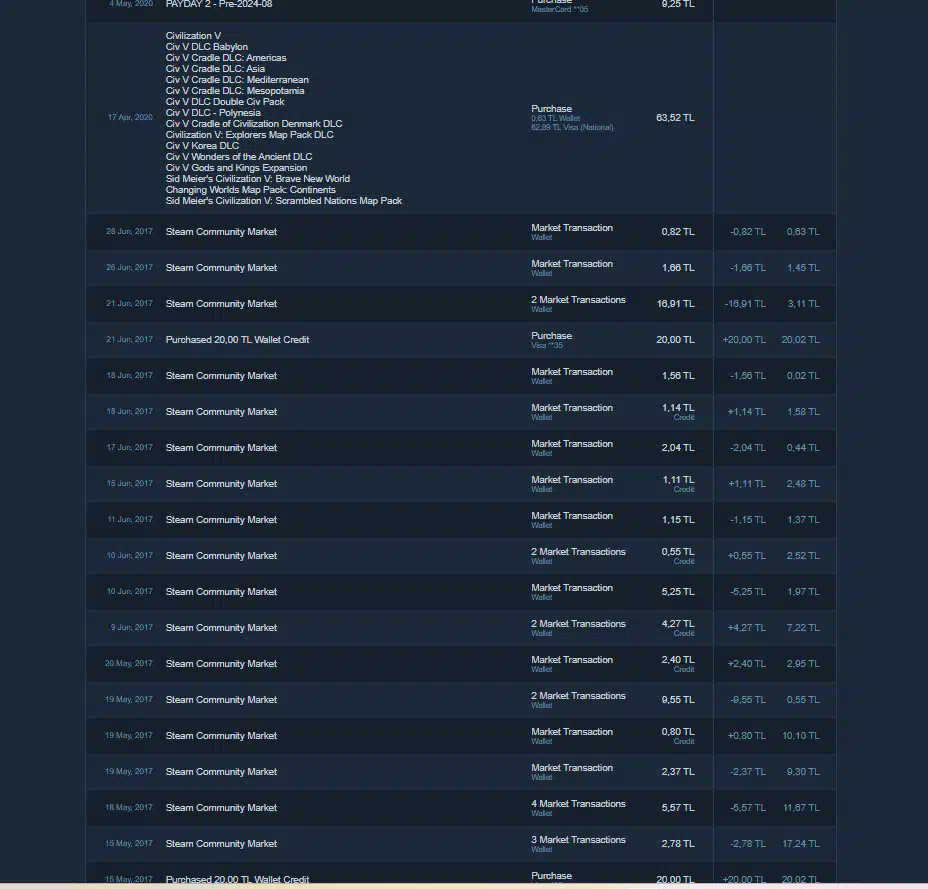Click the "9 Jun, 2017" date
The image size is (928, 889).
coord(131,627)
